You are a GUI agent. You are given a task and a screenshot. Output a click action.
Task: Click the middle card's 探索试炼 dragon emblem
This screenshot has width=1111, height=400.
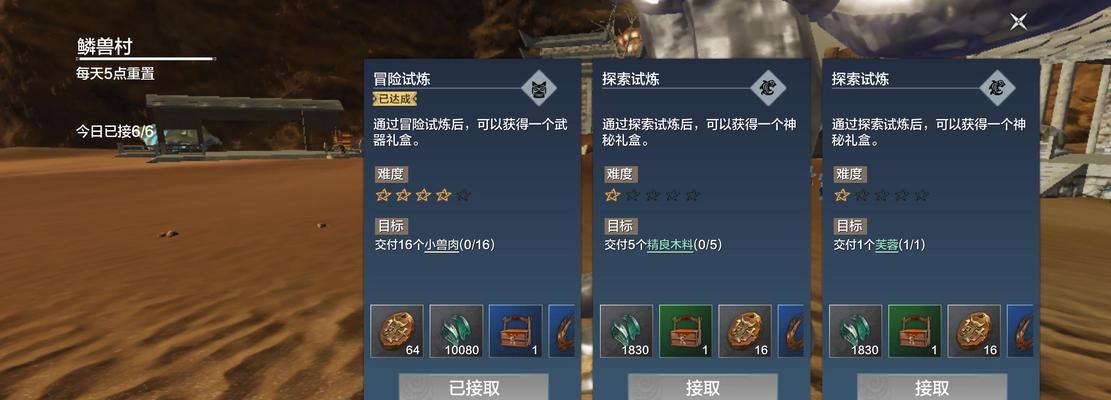tap(767, 88)
